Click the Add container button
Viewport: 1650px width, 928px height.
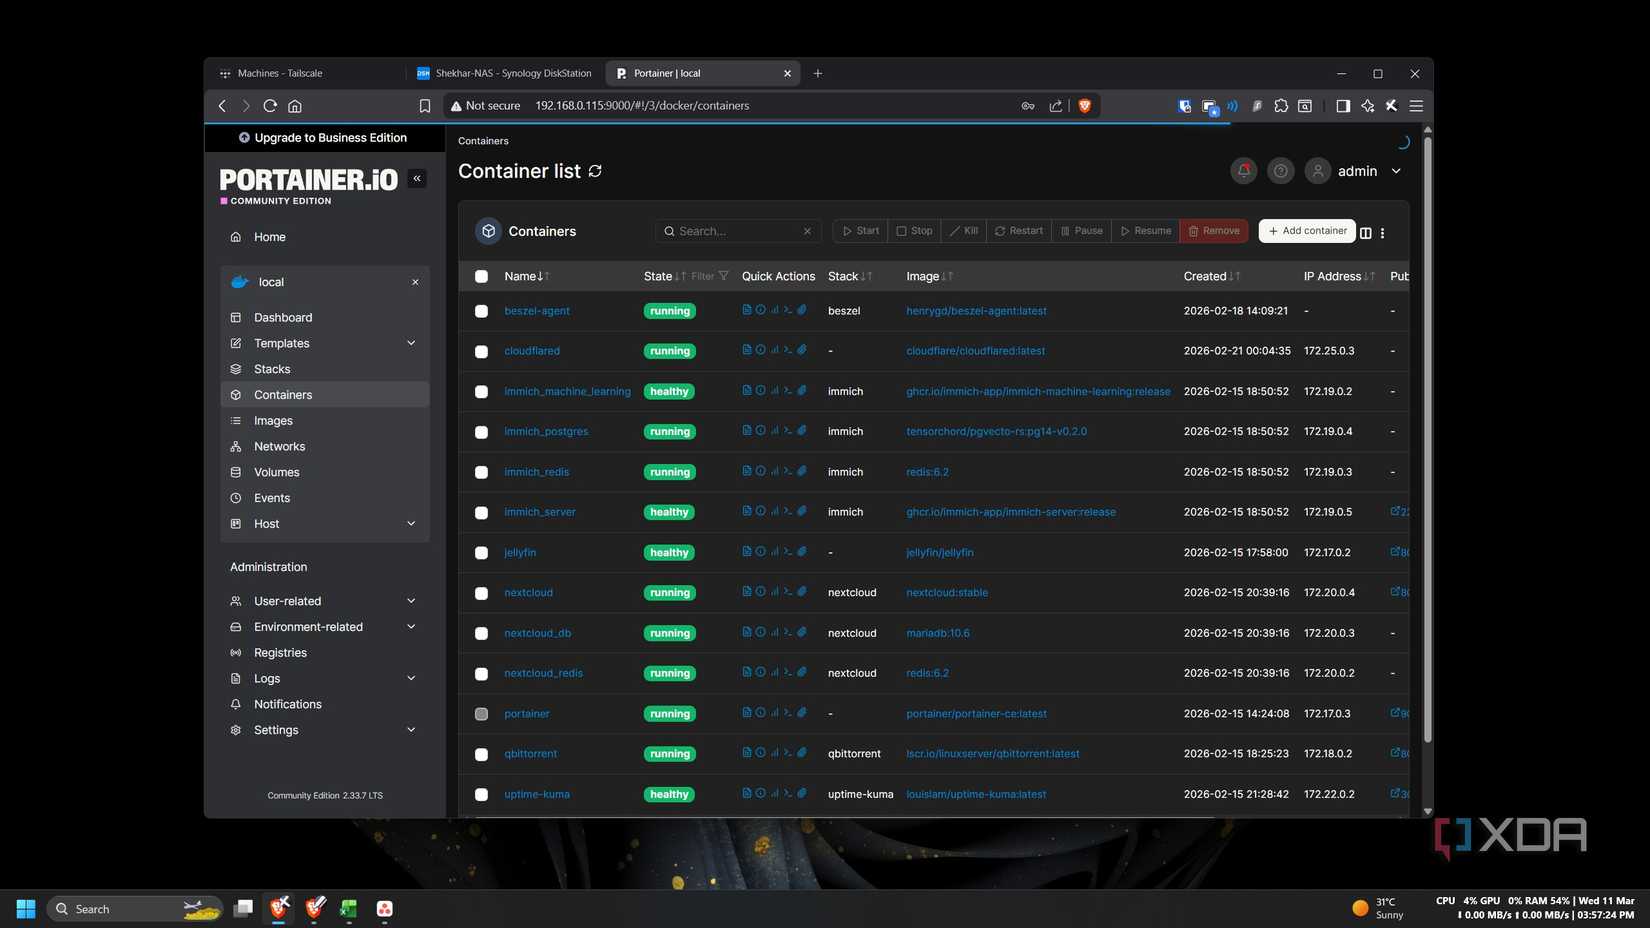(x=1306, y=231)
